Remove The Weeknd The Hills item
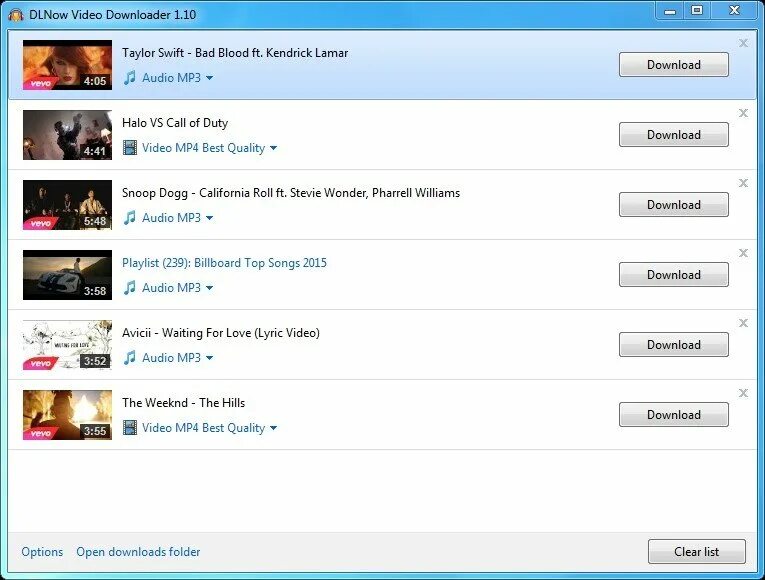 (x=743, y=393)
